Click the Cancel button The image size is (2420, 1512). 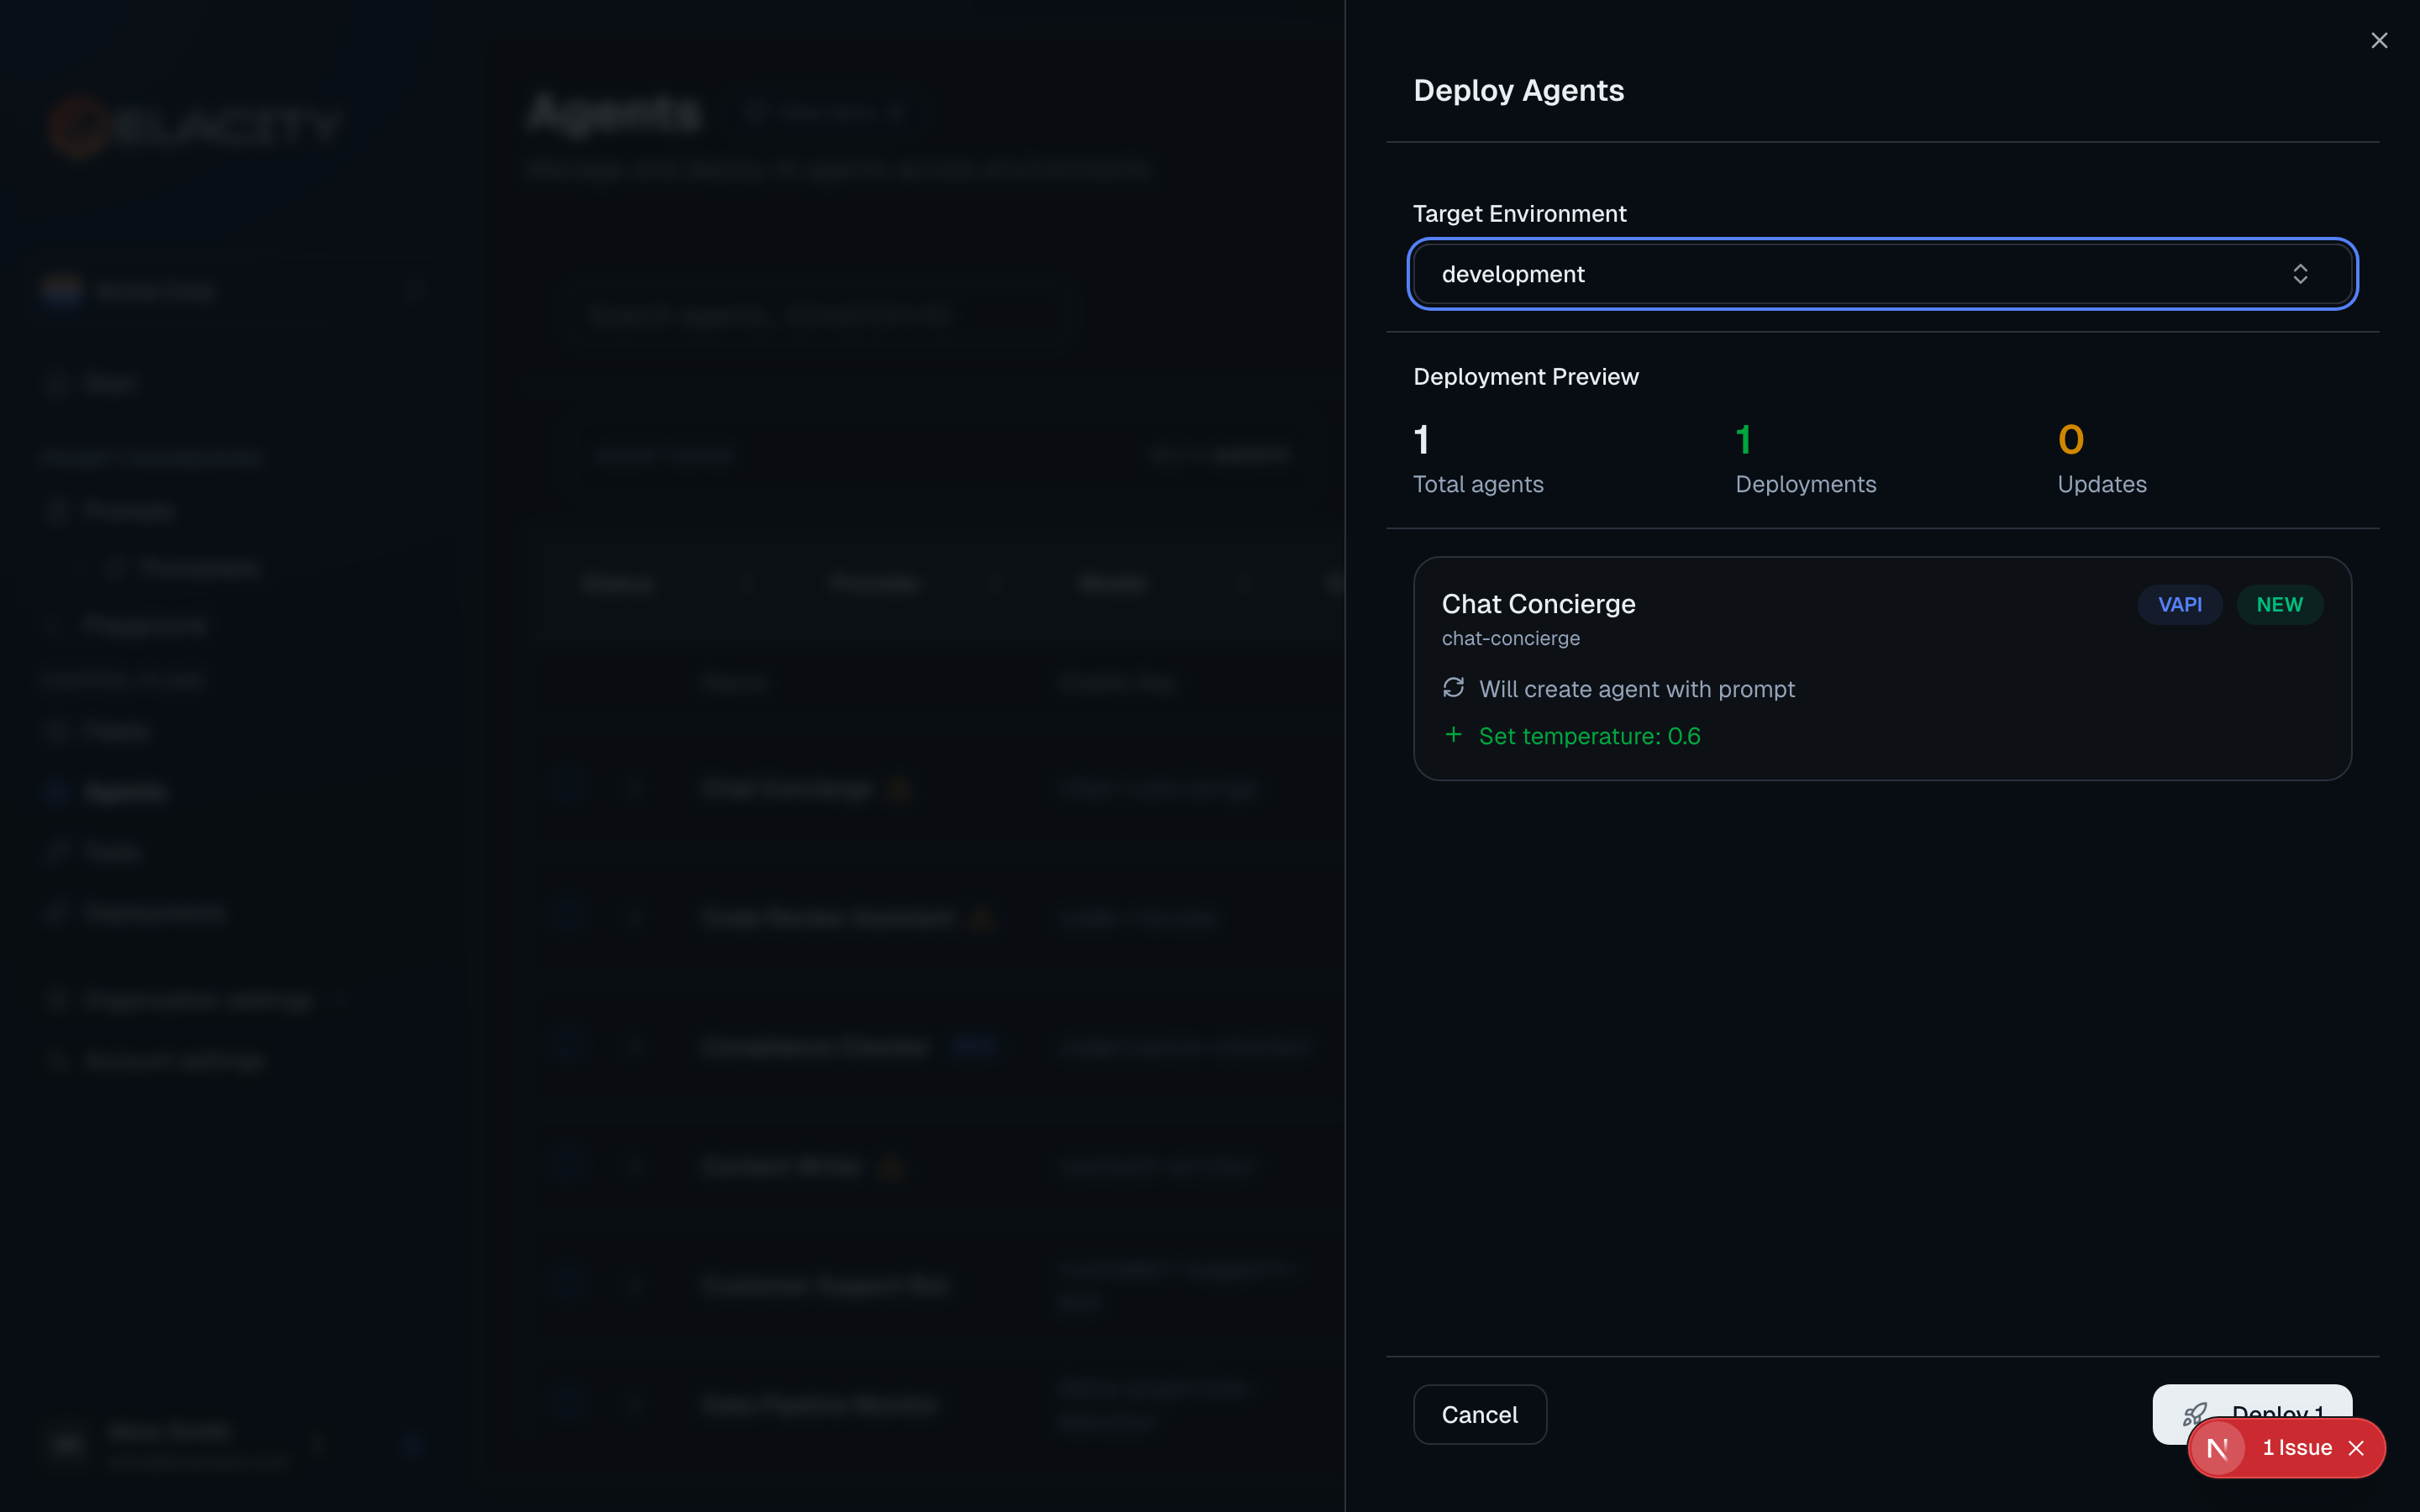[x=1479, y=1414]
